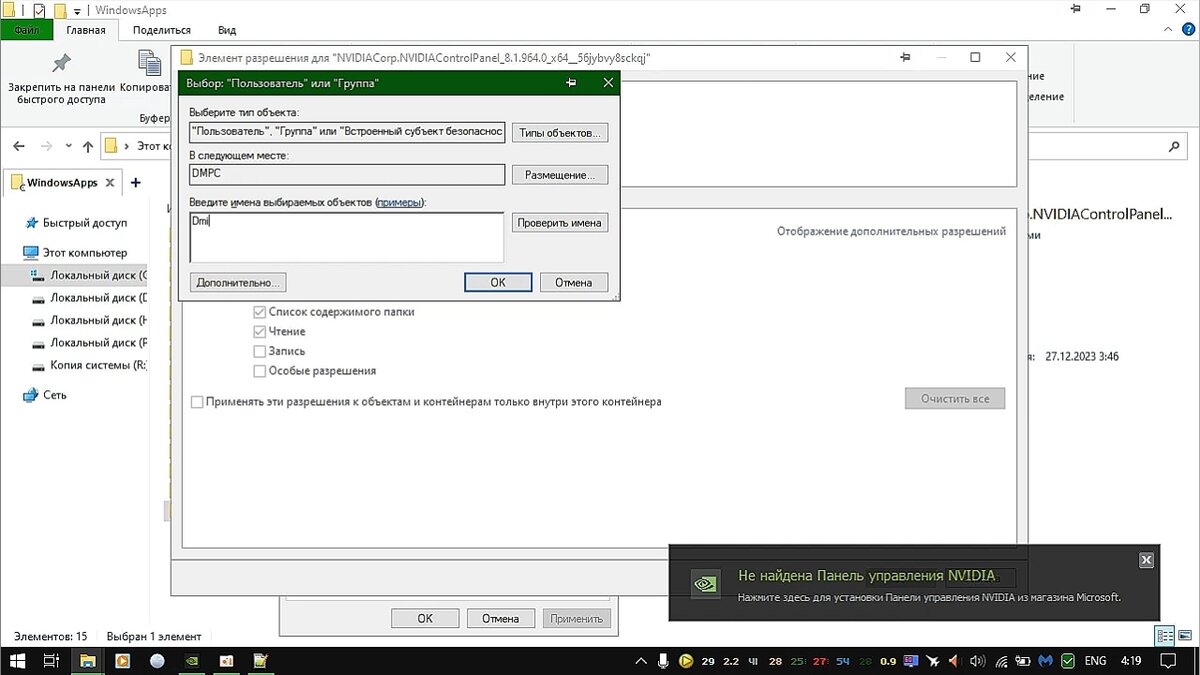
Task: Click the object type field
Action: point(347,133)
